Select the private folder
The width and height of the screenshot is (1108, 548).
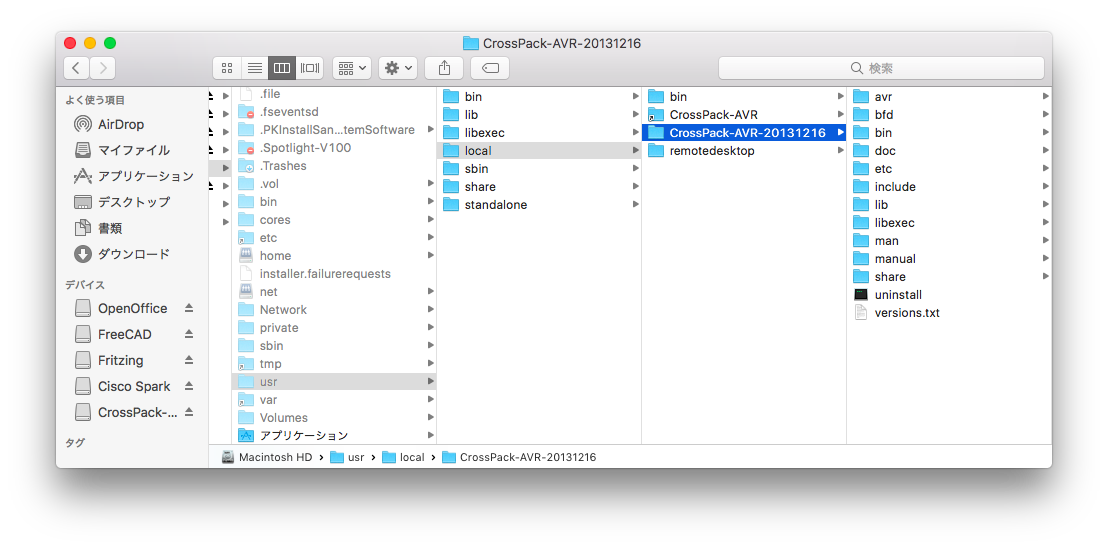coord(334,328)
